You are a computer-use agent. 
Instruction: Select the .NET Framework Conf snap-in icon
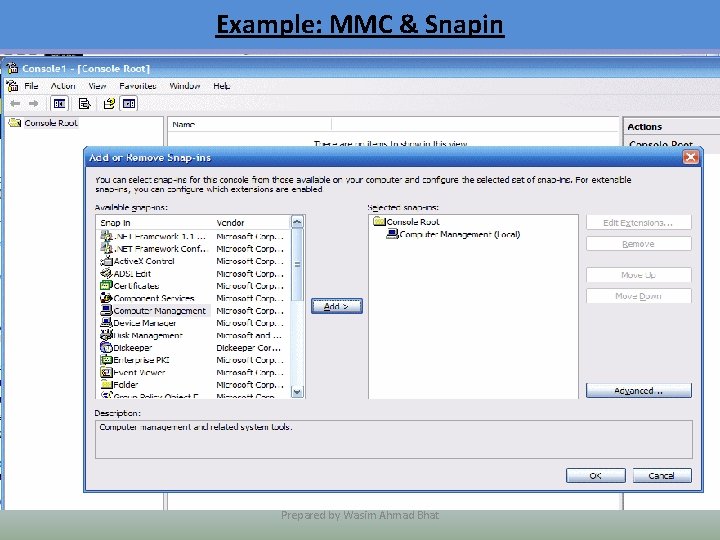(107, 248)
